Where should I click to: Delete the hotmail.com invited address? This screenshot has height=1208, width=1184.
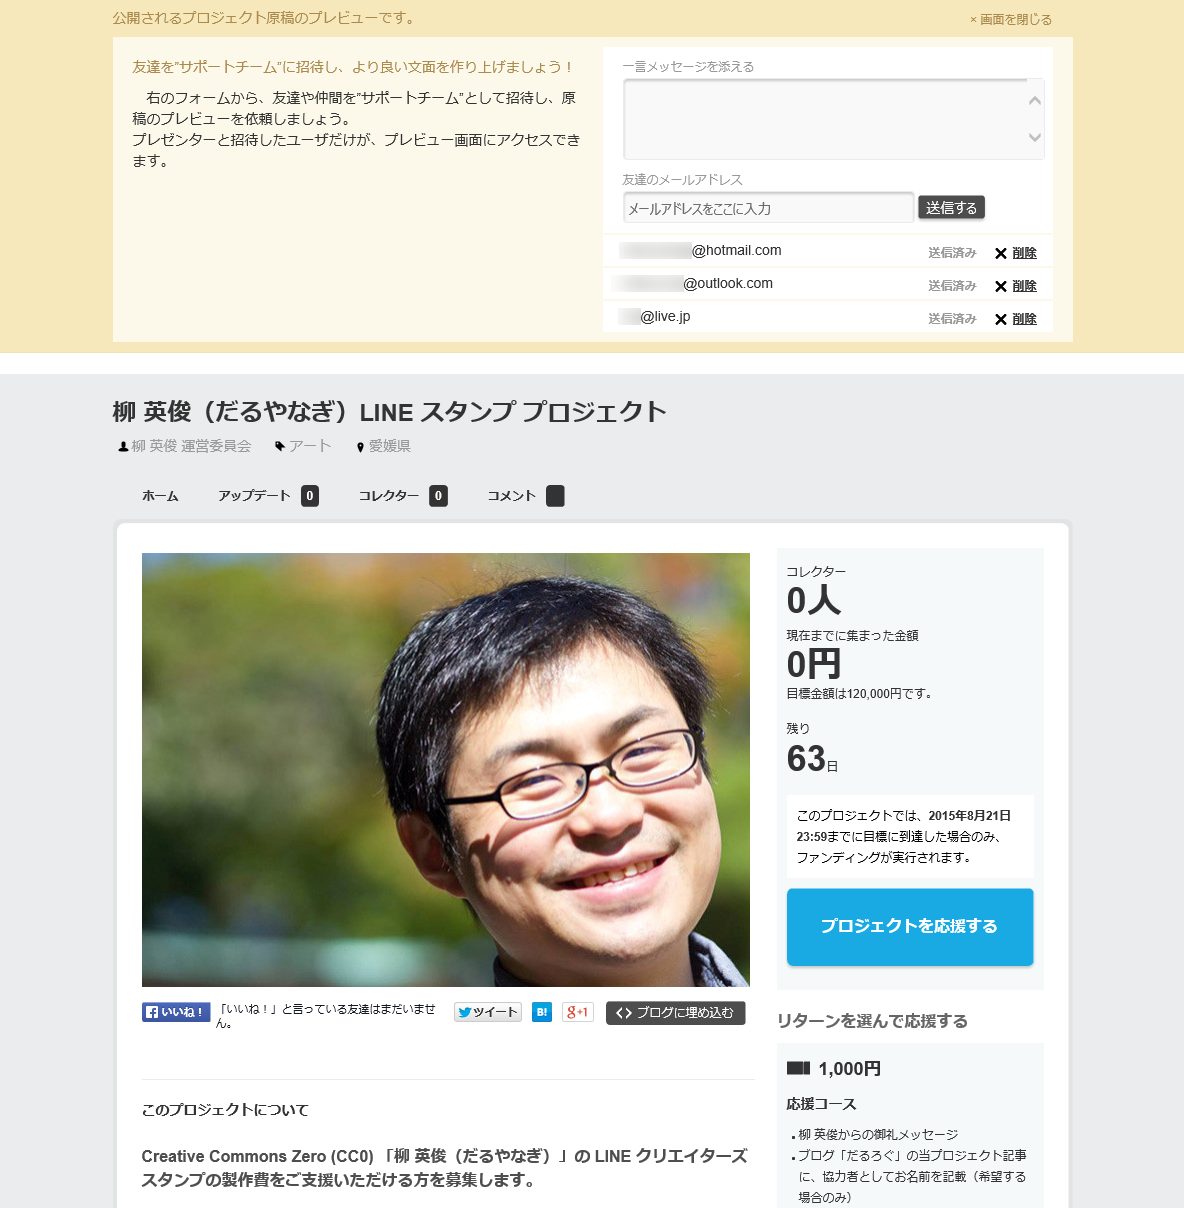tap(1016, 253)
